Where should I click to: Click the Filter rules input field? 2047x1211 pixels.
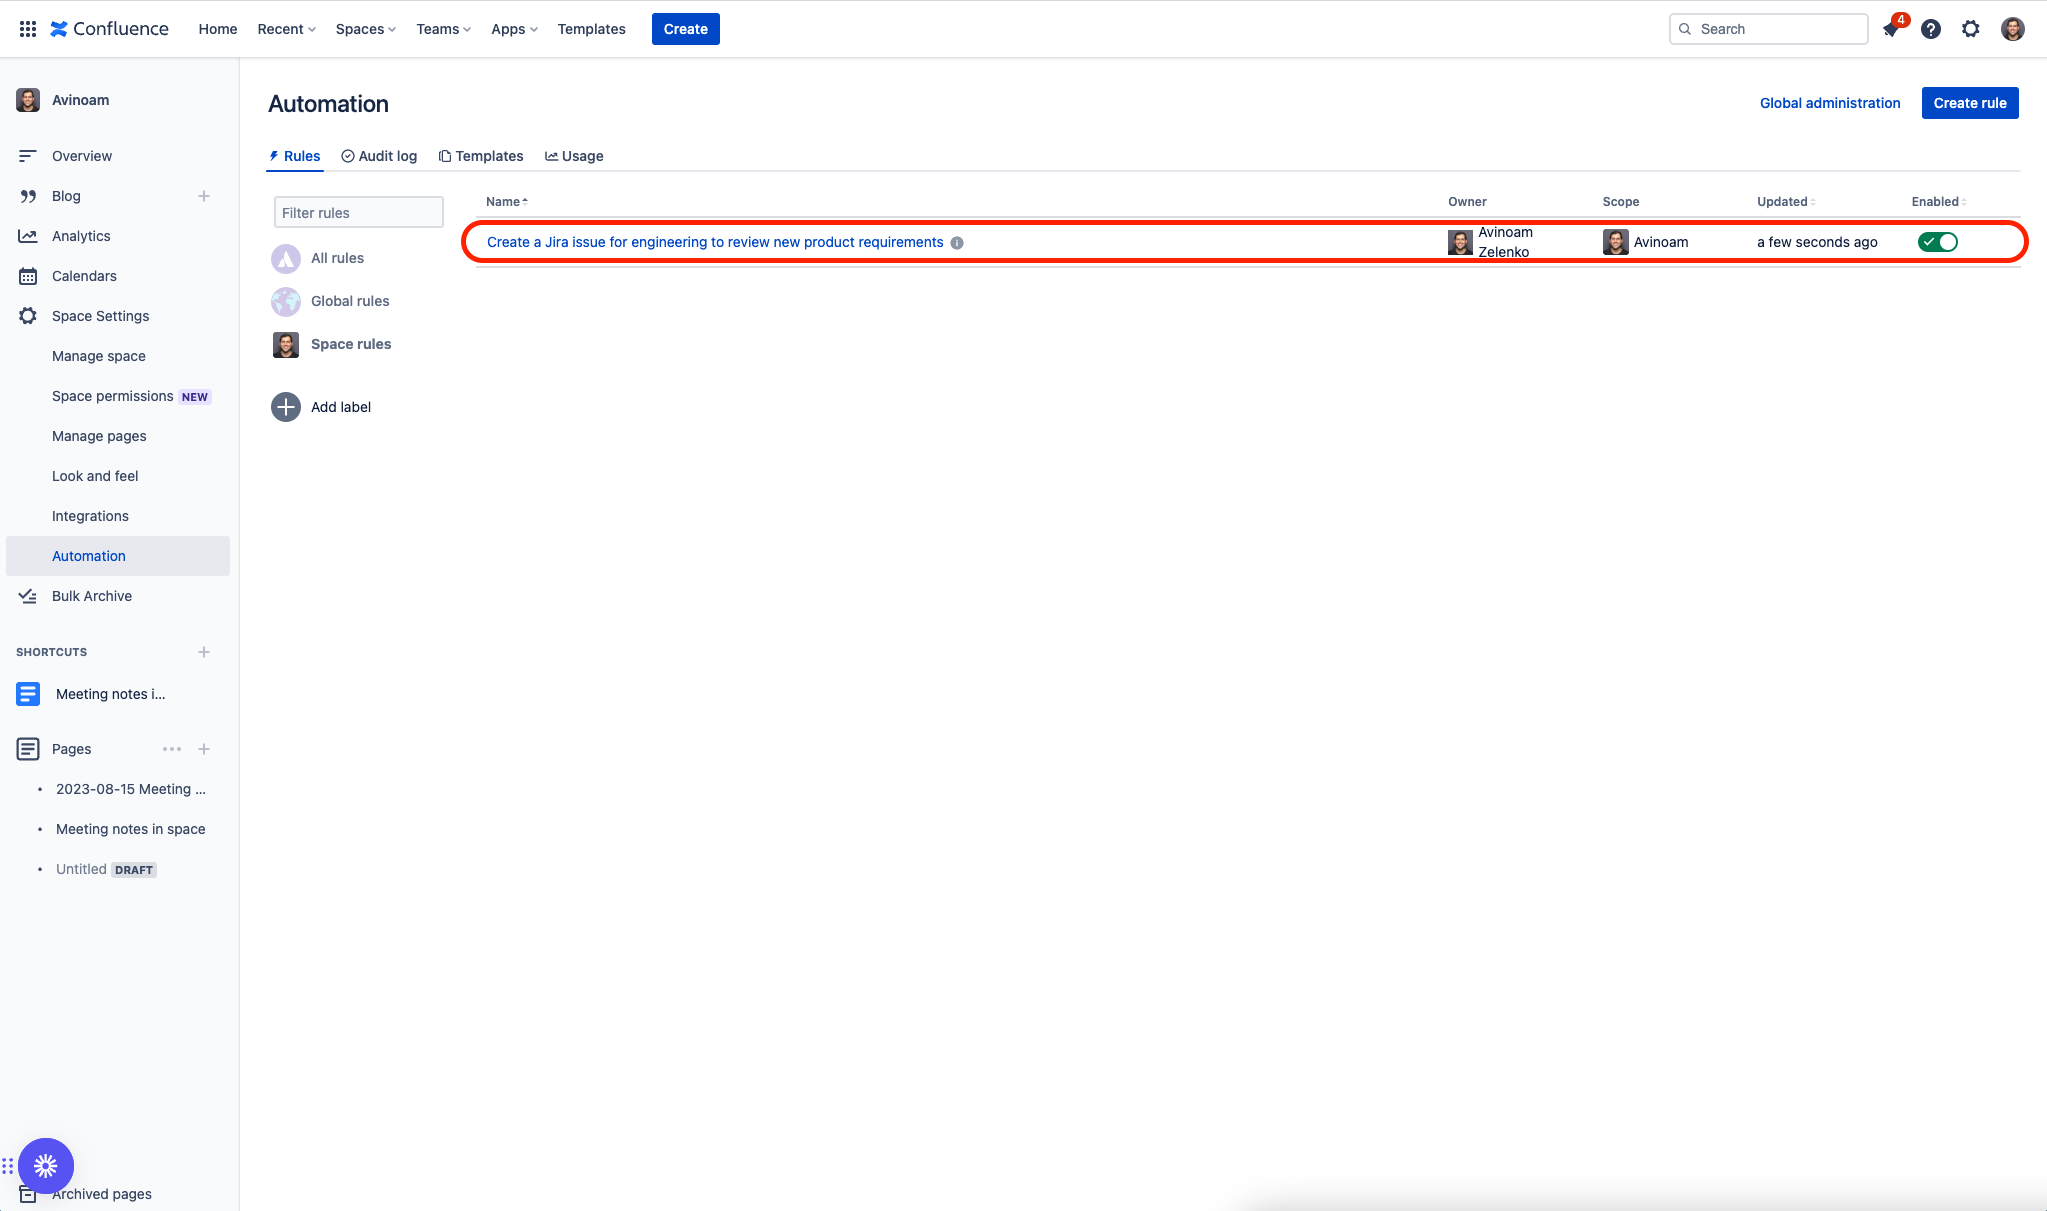358,212
